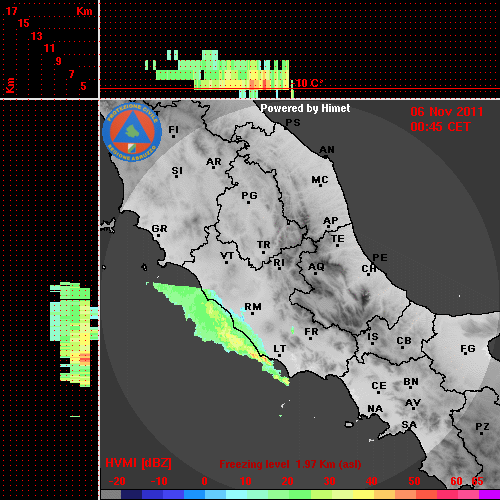Click the RI city label
The image size is (500, 500).
279,263
